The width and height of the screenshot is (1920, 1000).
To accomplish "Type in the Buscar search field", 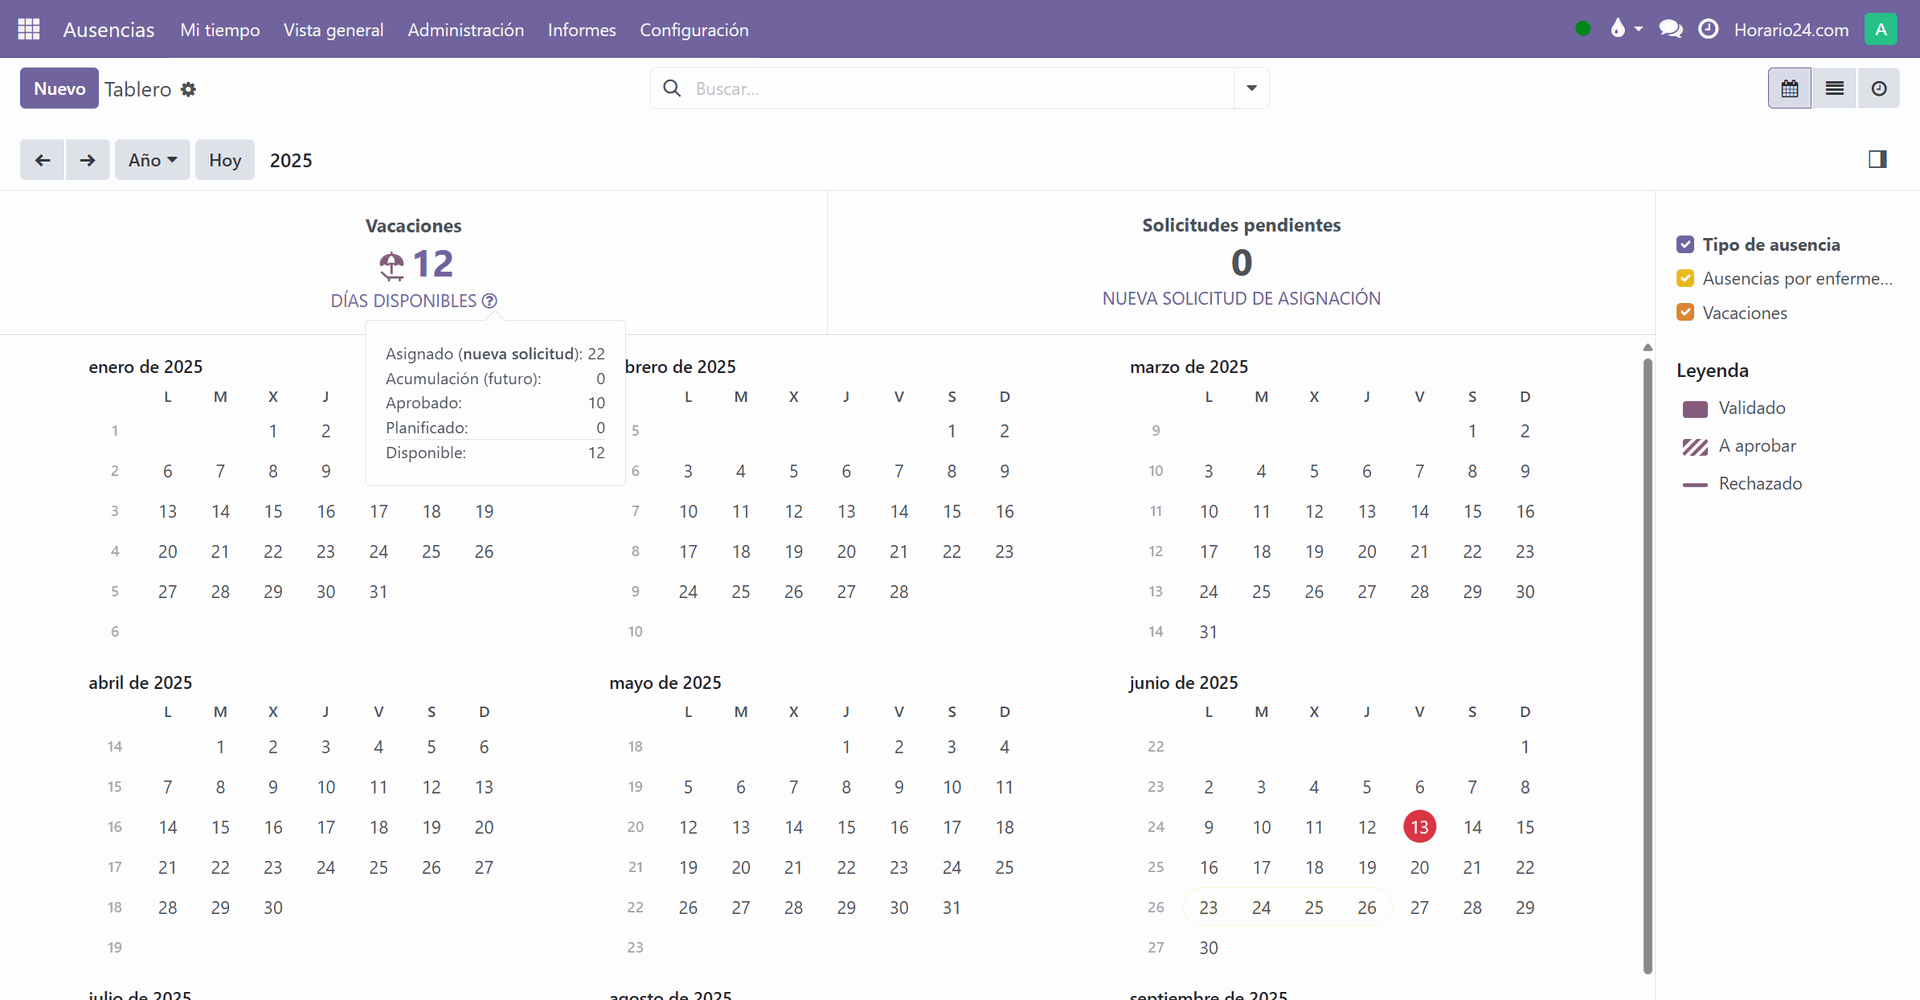I will tap(960, 89).
